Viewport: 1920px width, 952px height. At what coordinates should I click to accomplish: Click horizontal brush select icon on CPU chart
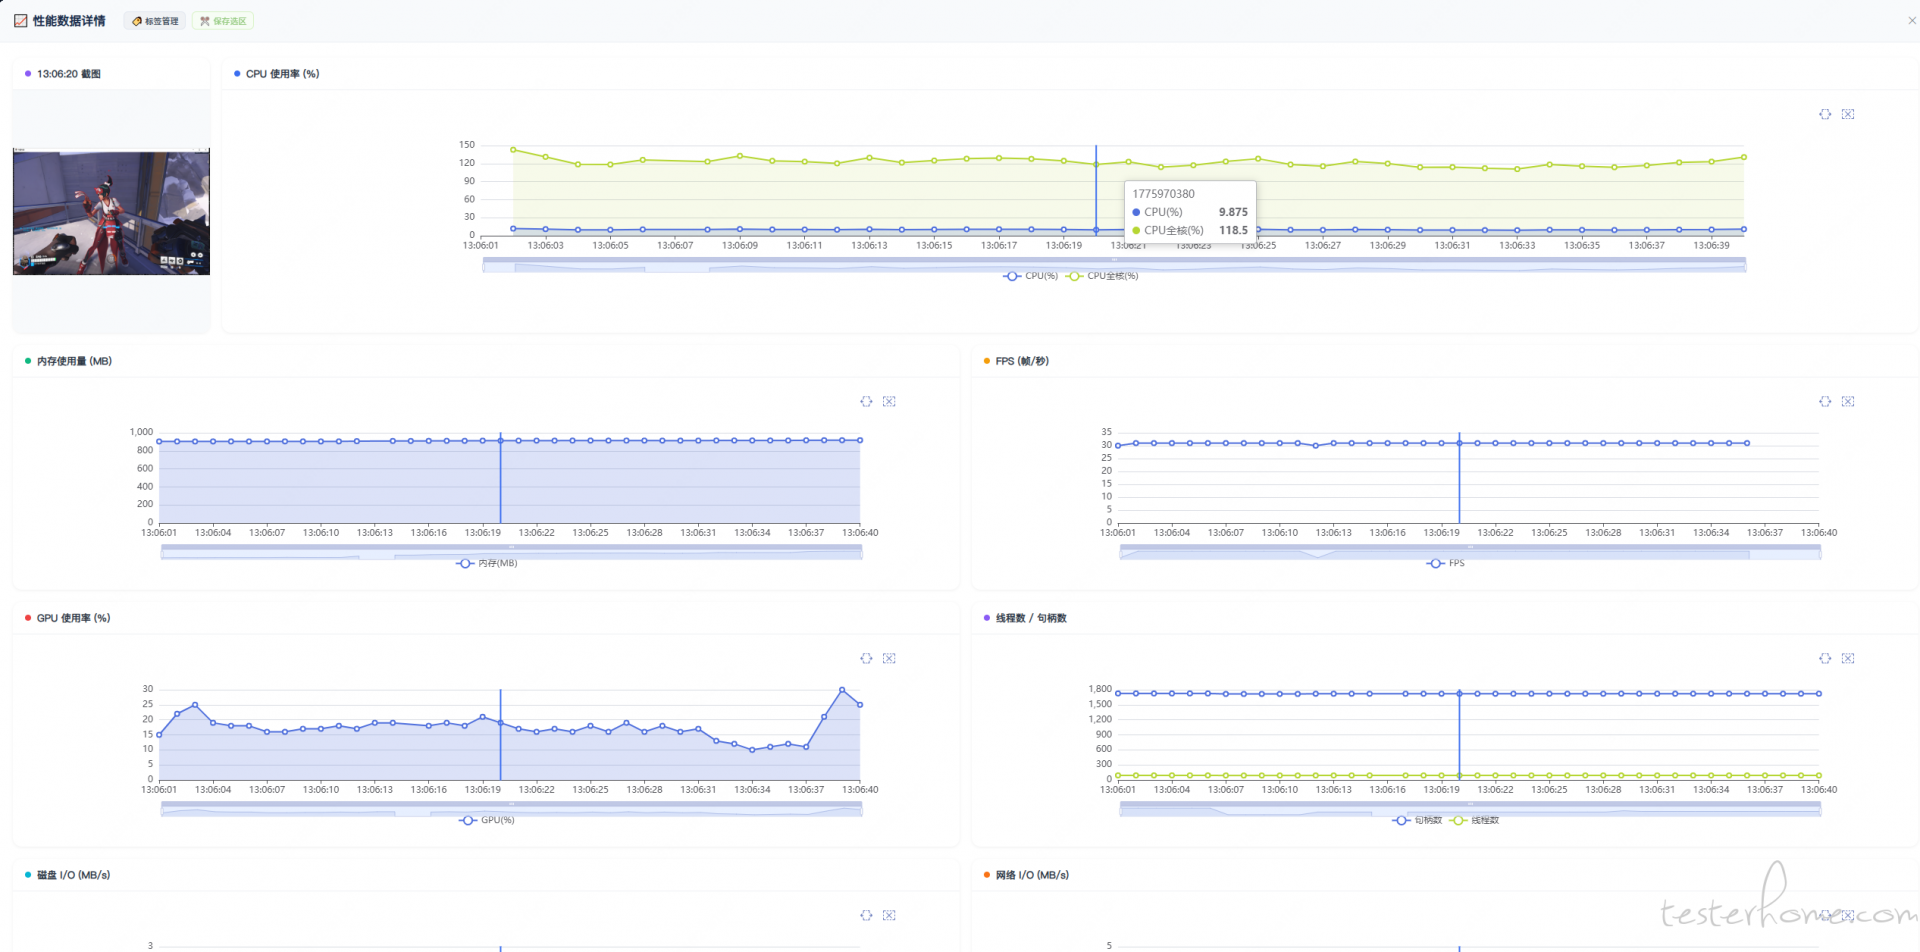pos(1825,114)
